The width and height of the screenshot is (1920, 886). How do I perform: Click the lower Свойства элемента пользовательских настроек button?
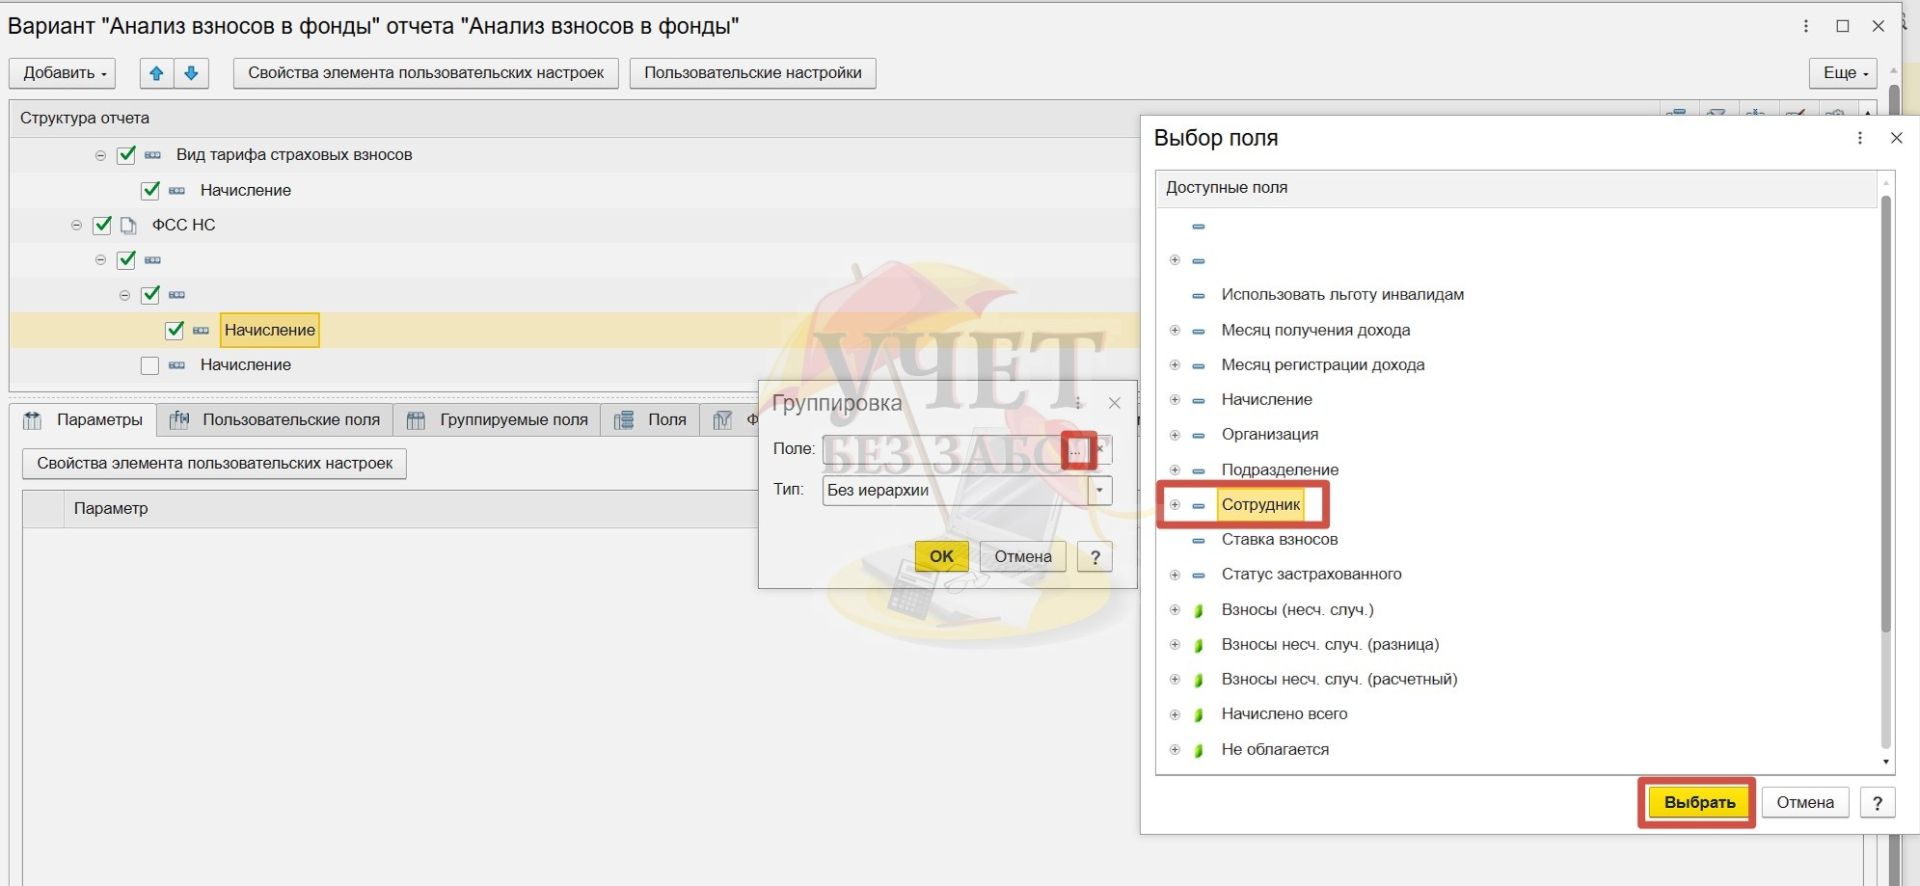point(215,464)
